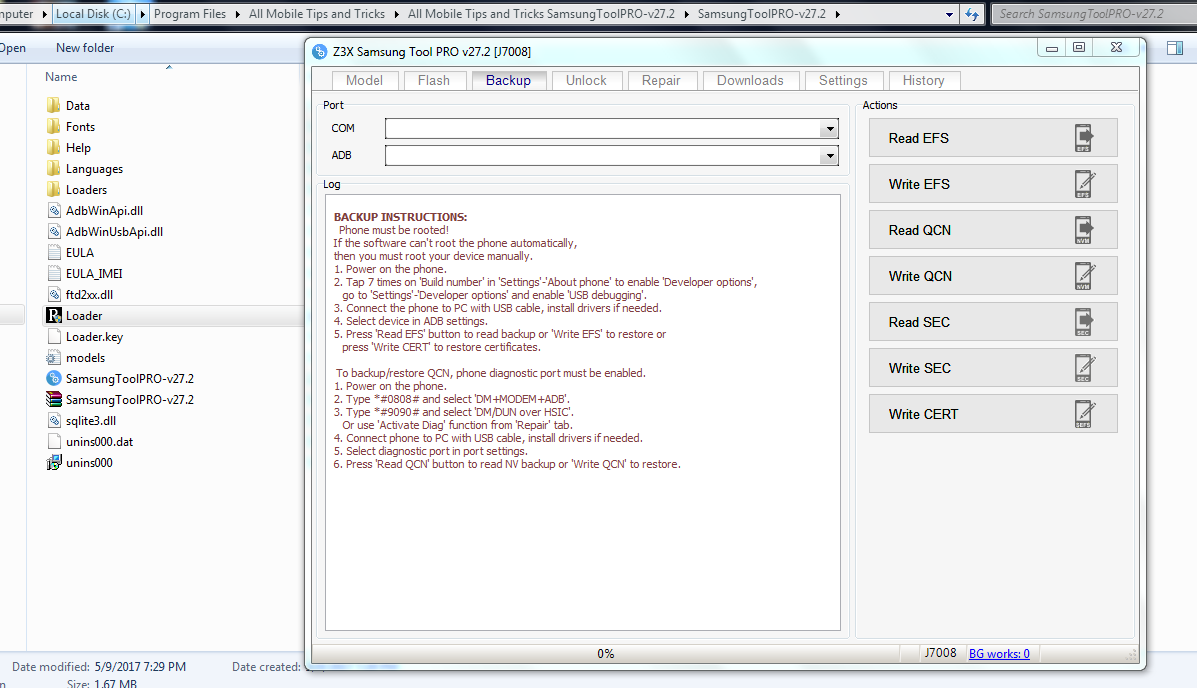Select the Loader application icon
This screenshot has width=1197, height=688.
pos(53,315)
